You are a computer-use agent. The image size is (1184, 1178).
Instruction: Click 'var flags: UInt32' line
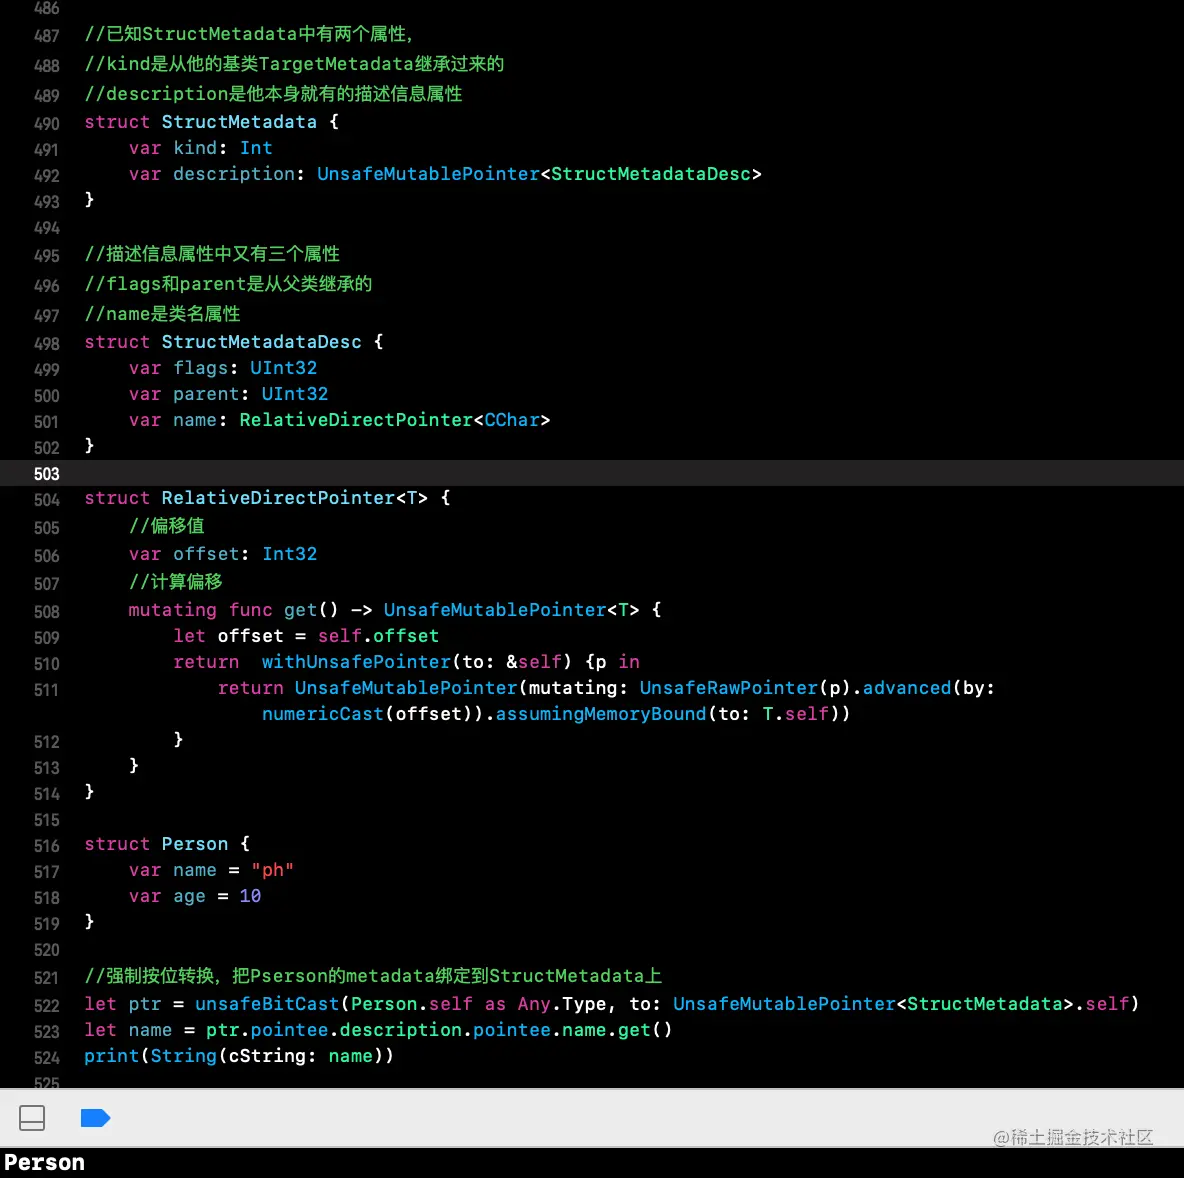(x=223, y=368)
